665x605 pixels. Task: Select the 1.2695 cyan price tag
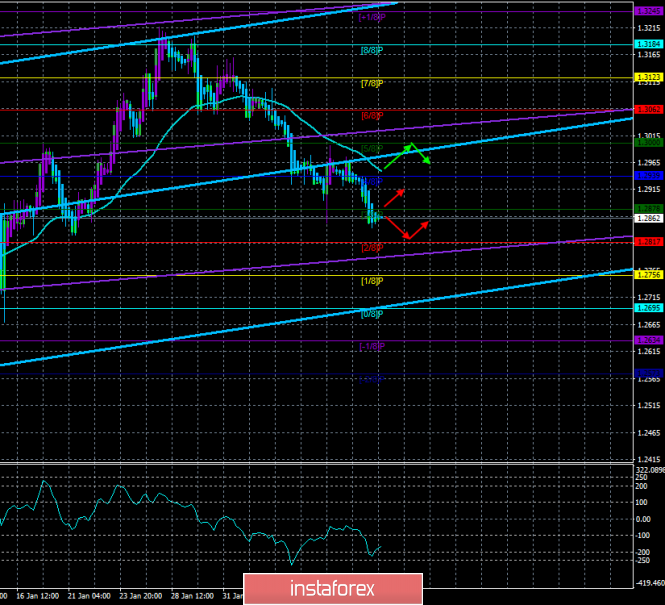tap(648, 308)
